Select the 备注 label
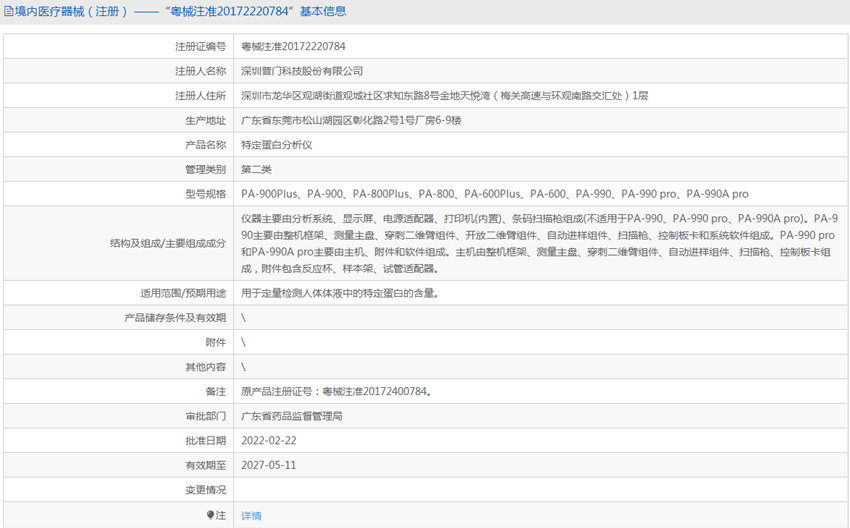This screenshot has width=850, height=528. point(216,391)
